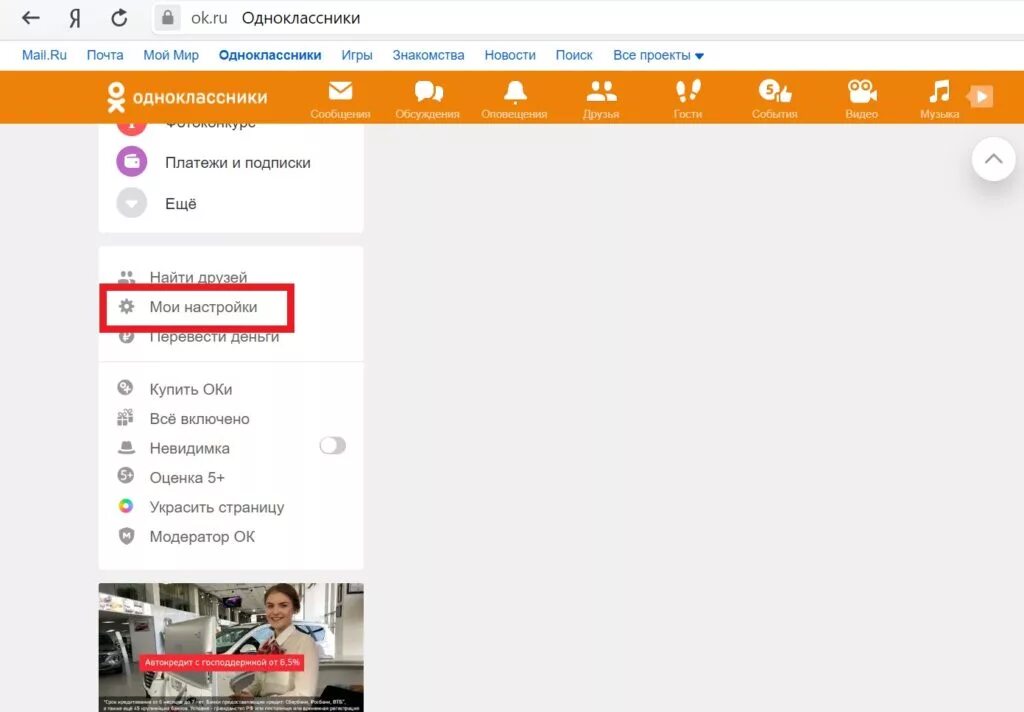Click the coins icon beside Купить ОКи

pyautogui.click(x=125, y=388)
